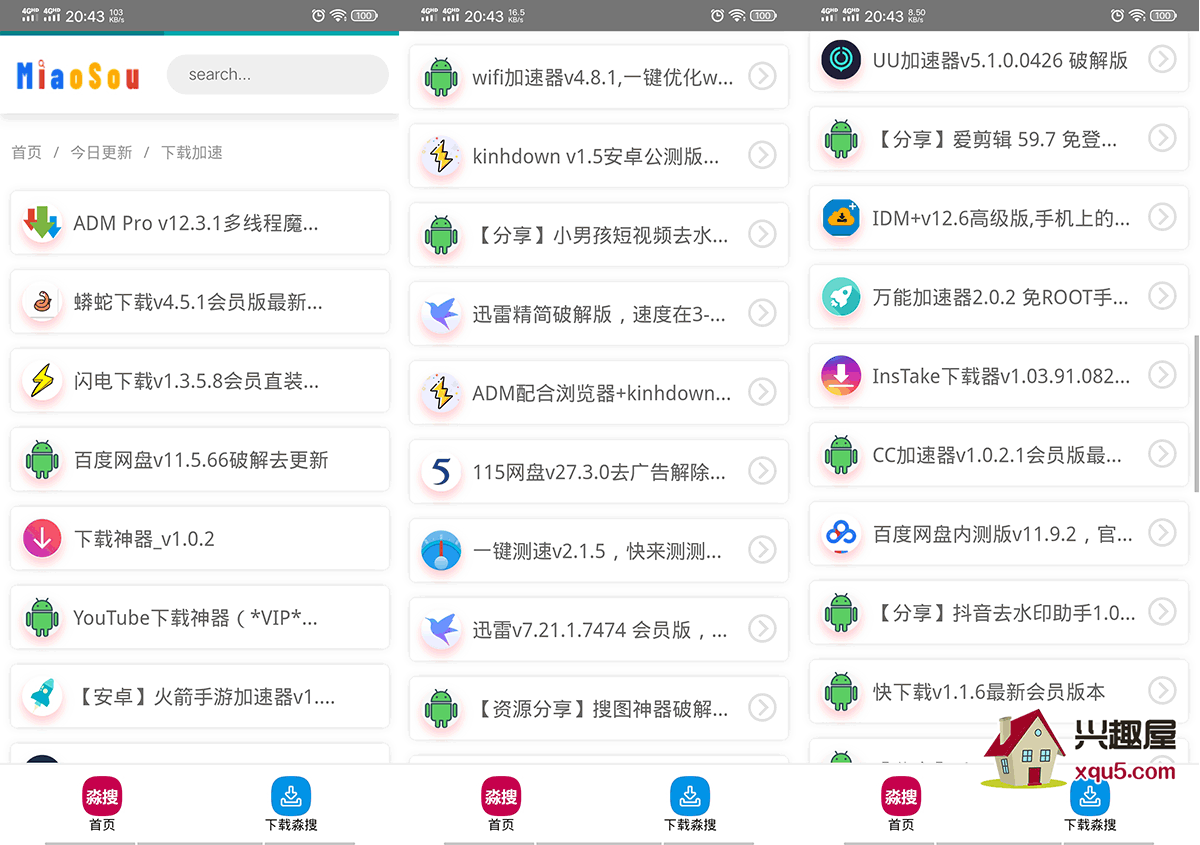
Task: Tap the 闪电下载 lightning bolt icon
Action: click(42, 381)
